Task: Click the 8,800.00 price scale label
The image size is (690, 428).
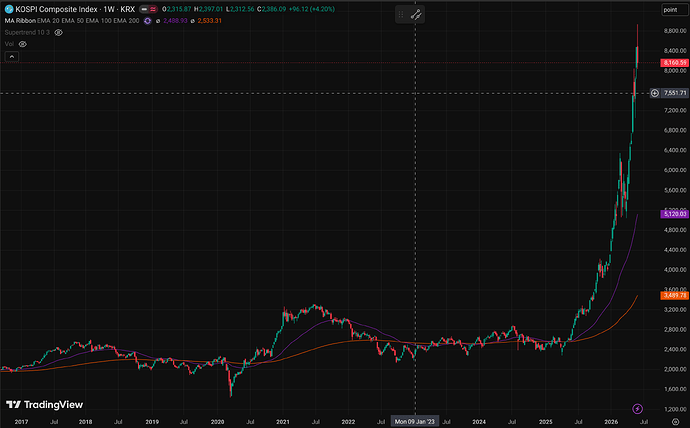Action: coord(675,31)
